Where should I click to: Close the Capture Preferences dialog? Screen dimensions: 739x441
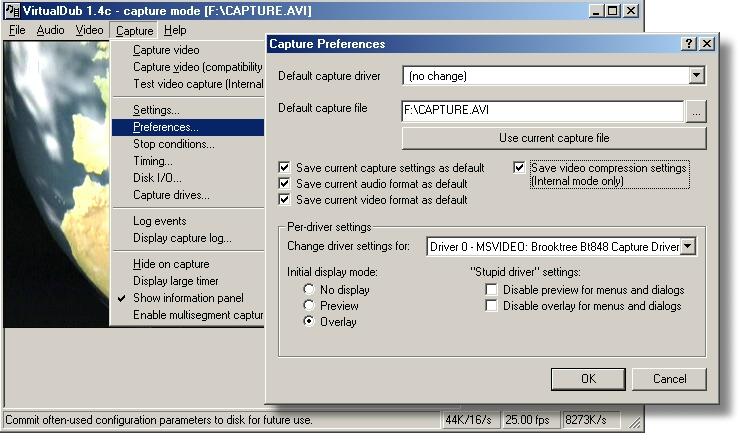706,44
